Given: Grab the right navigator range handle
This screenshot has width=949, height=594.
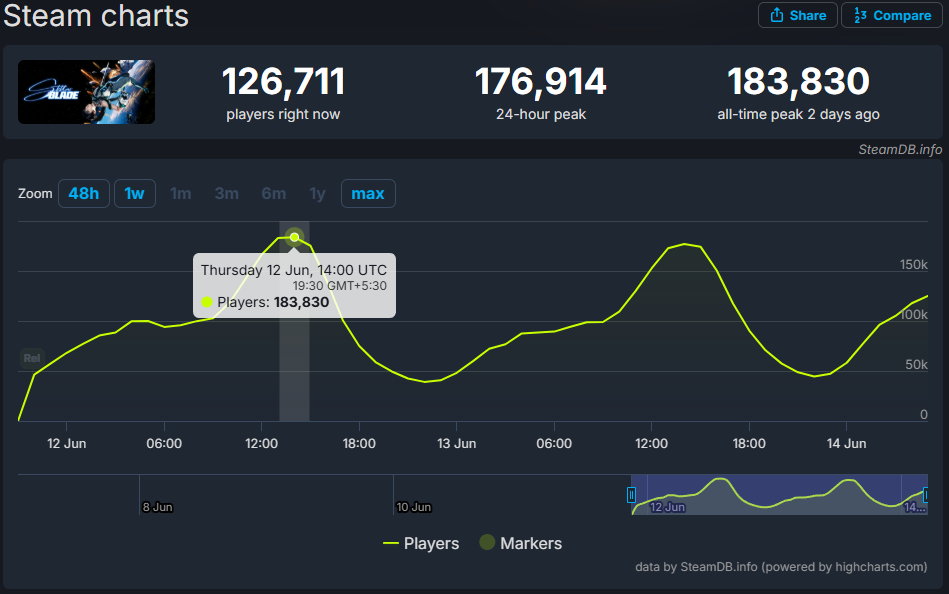Looking at the screenshot, I should click(925, 495).
